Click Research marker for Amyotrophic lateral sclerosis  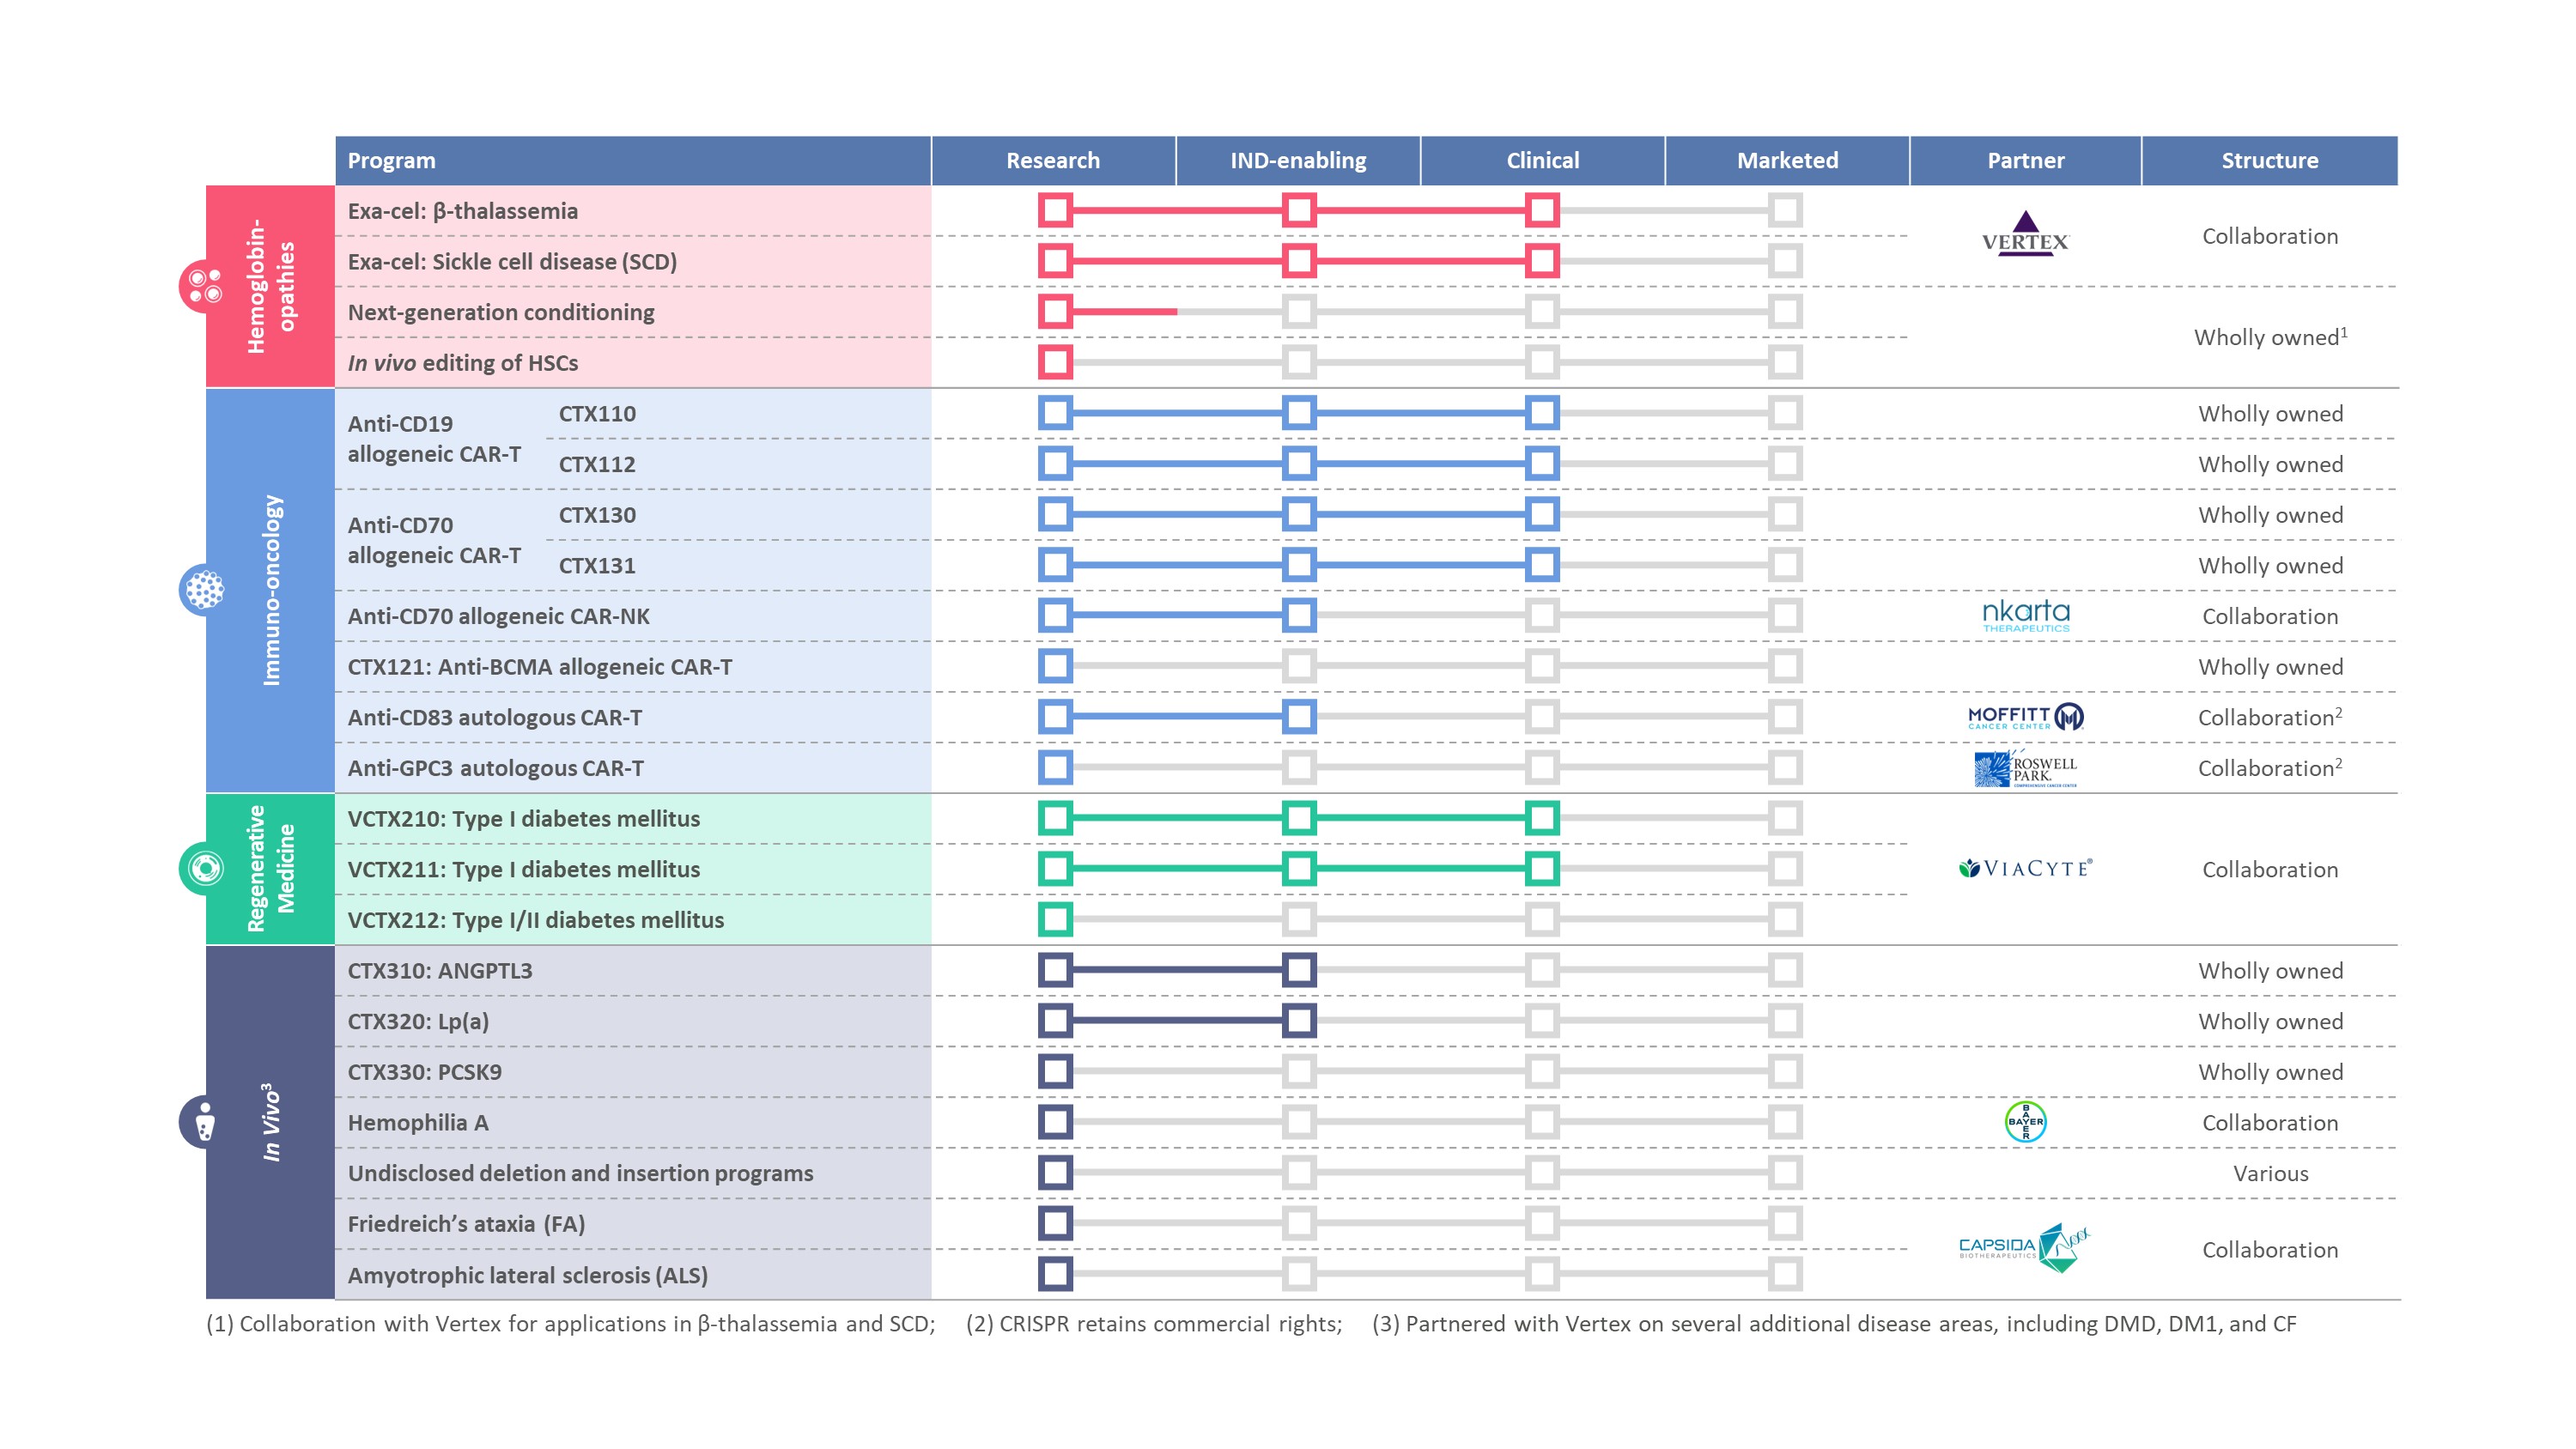point(1055,1274)
